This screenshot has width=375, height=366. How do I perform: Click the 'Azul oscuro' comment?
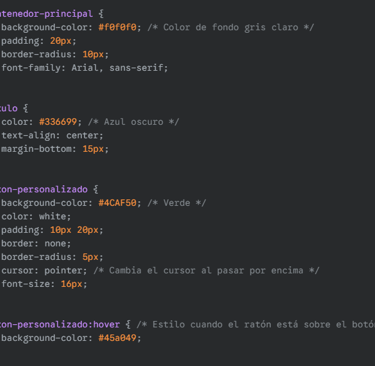(x=133, y=122)
